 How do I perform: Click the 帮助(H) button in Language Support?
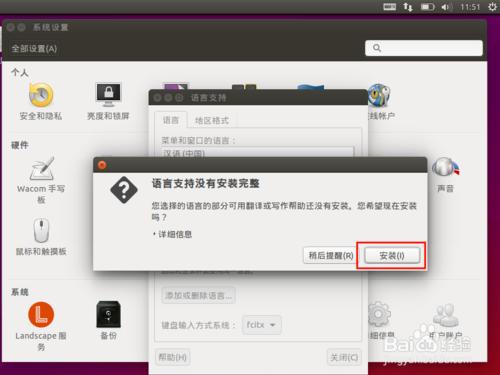click(x=172, y=357)
